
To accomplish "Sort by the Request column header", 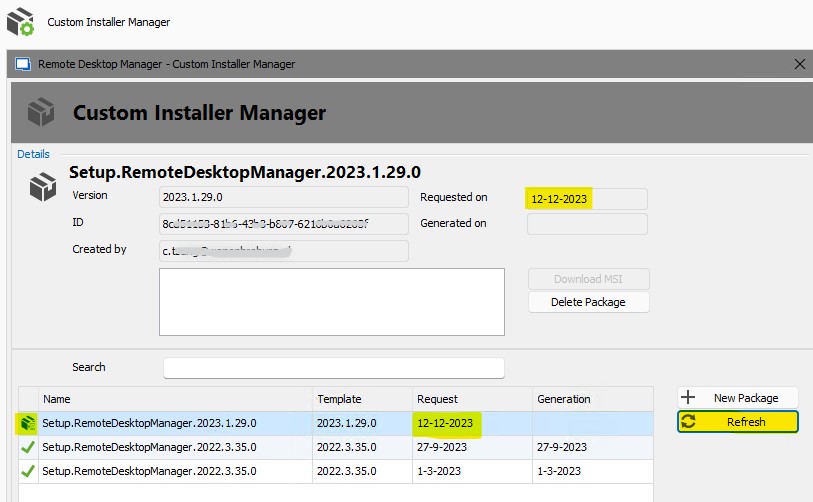I will point(472,399).
